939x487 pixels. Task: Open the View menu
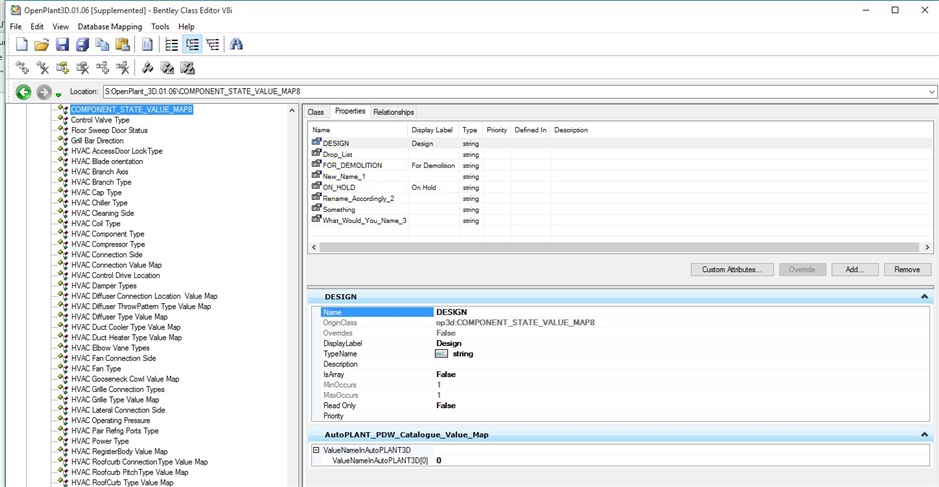click(x=60, y=26)
